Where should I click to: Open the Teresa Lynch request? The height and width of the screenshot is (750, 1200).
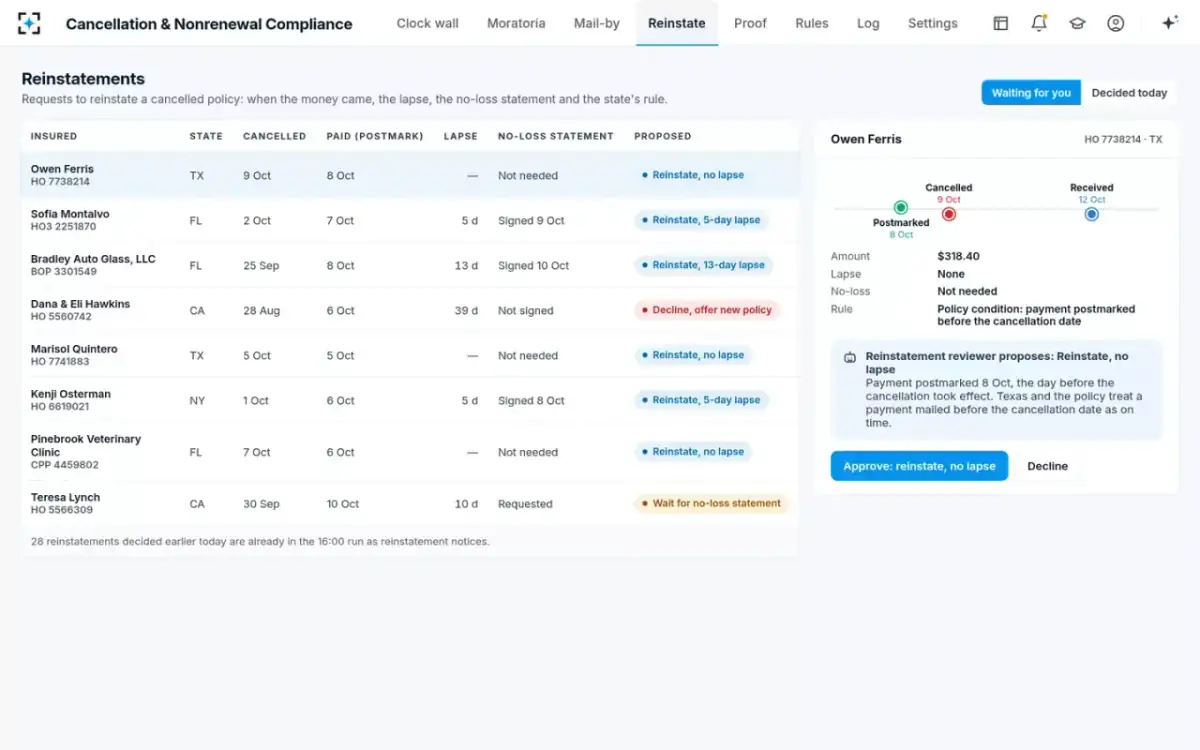410,503
